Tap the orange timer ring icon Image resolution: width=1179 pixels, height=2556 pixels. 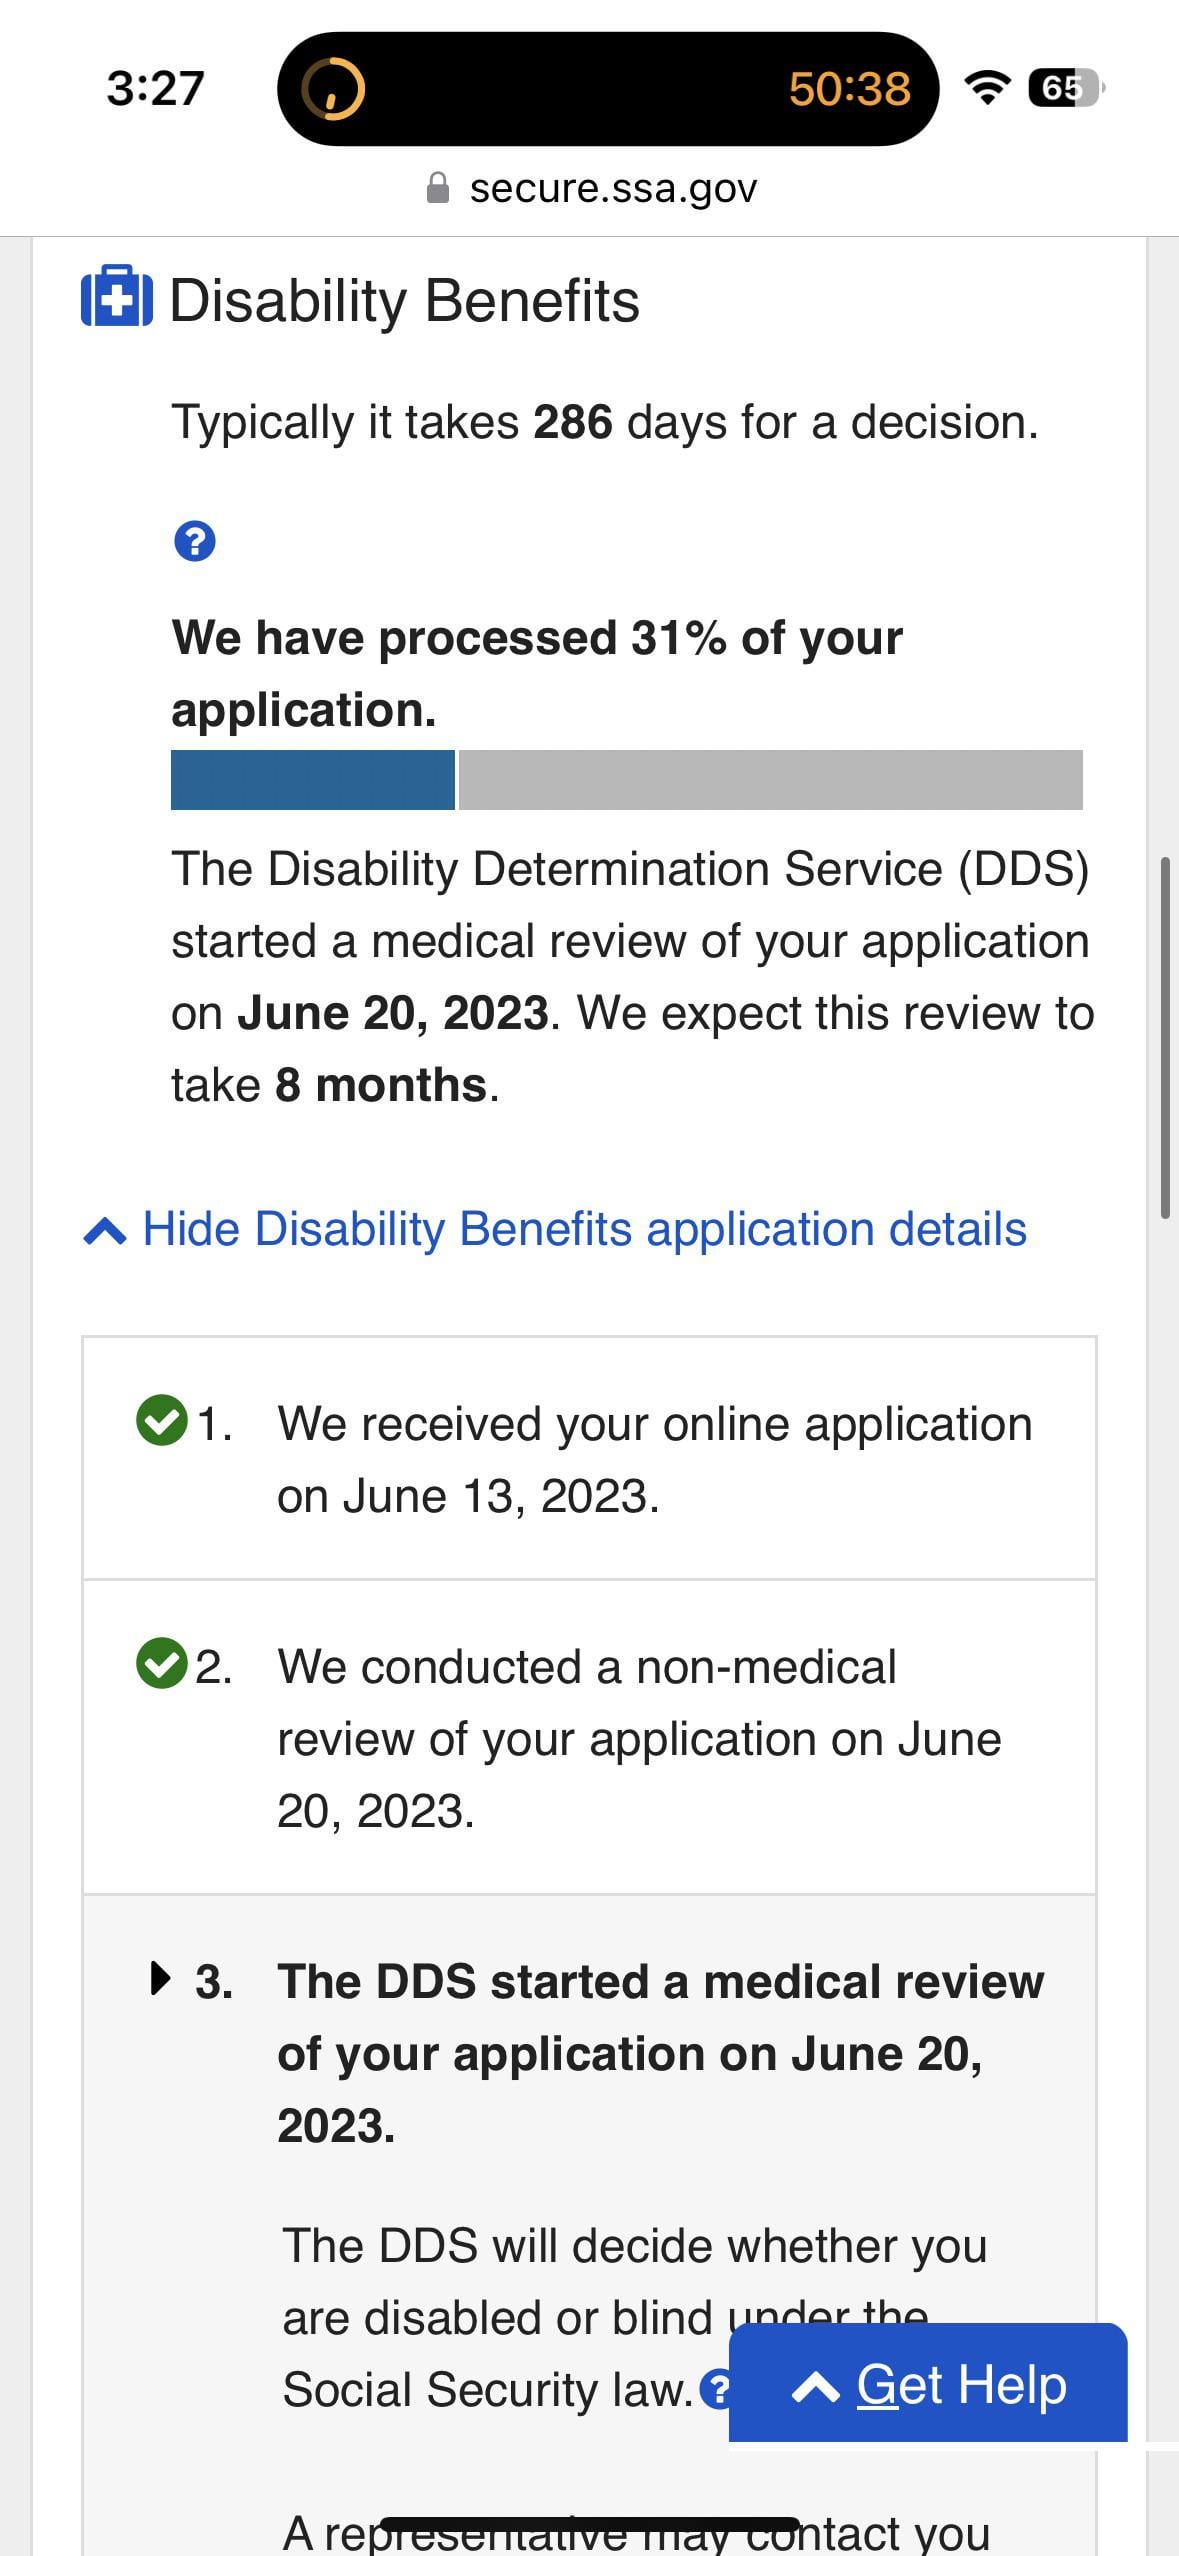click(x=333, y=88)
